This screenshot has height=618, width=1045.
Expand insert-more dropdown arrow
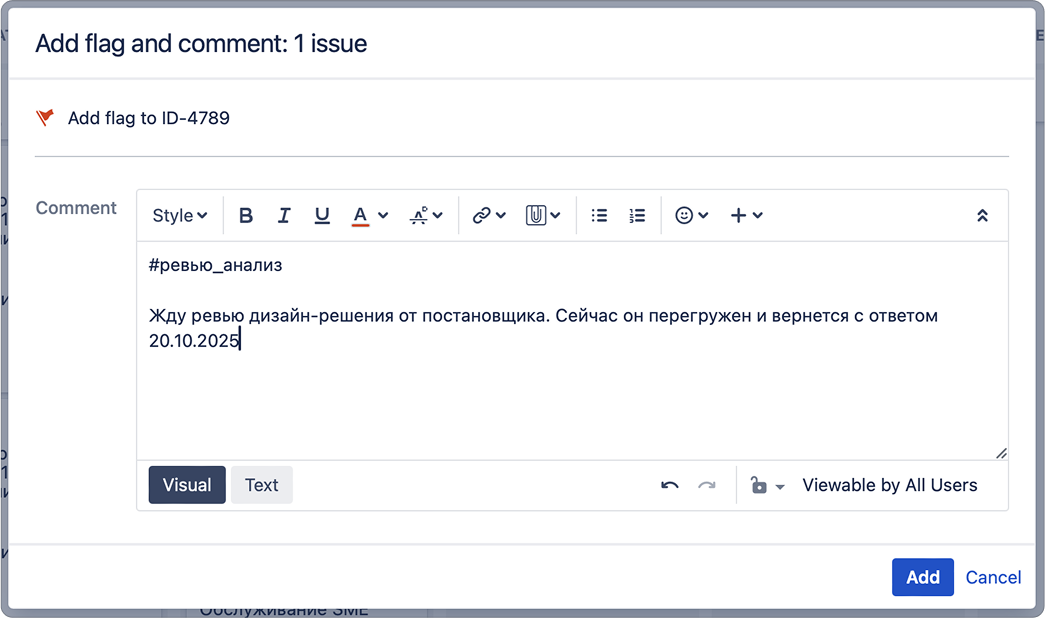click(758, 215)
